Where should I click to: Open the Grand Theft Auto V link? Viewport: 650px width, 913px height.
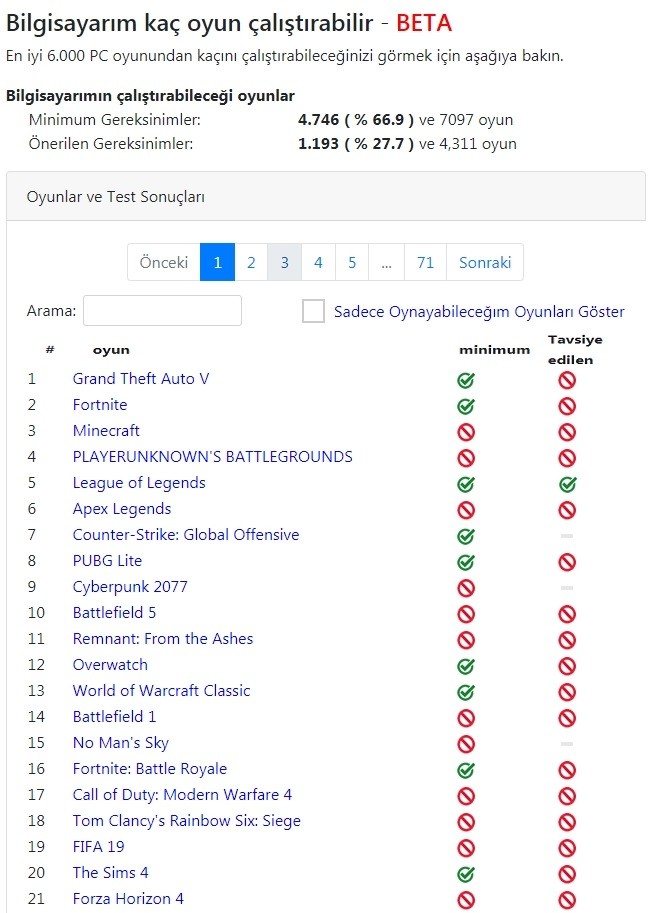(141, 378)
